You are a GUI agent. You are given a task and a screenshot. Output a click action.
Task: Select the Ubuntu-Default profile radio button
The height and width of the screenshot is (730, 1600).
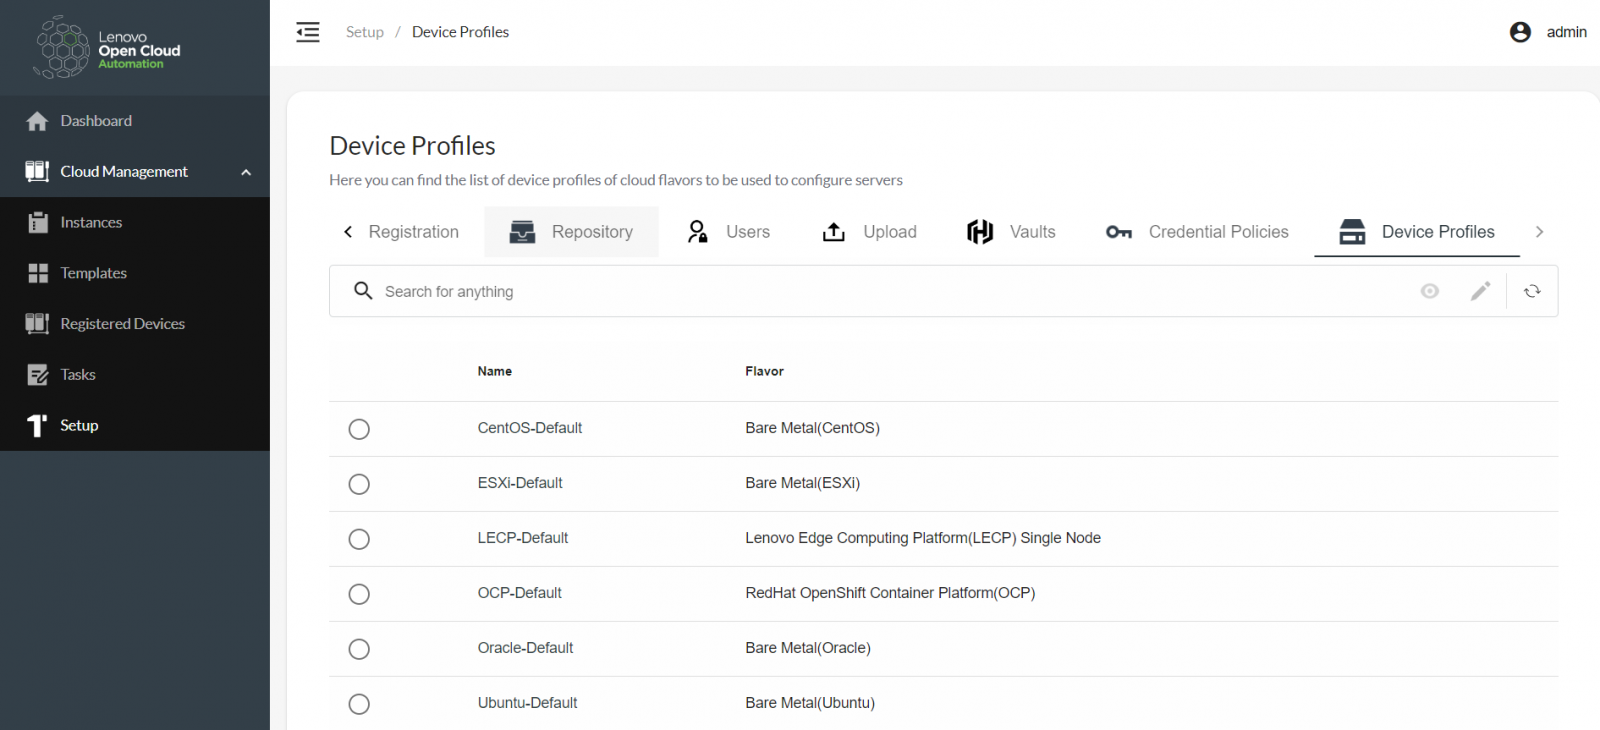click(x=359, y=704)
